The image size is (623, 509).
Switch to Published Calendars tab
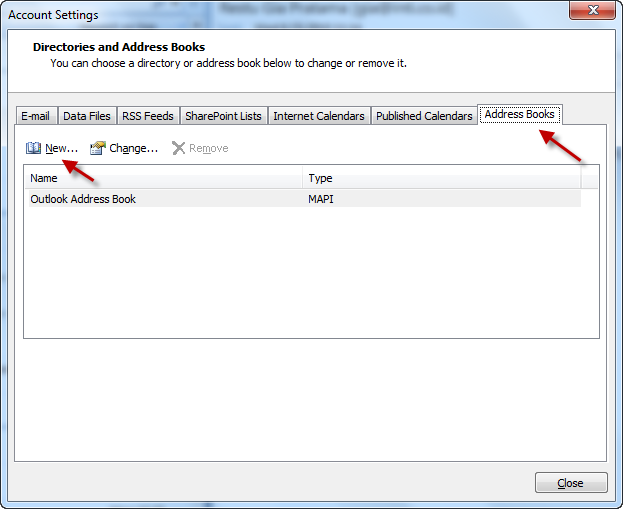(x=424, y=116)
